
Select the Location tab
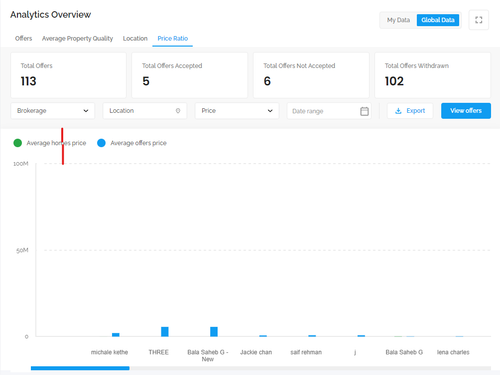pyautogui.click(x=135, y=38)
